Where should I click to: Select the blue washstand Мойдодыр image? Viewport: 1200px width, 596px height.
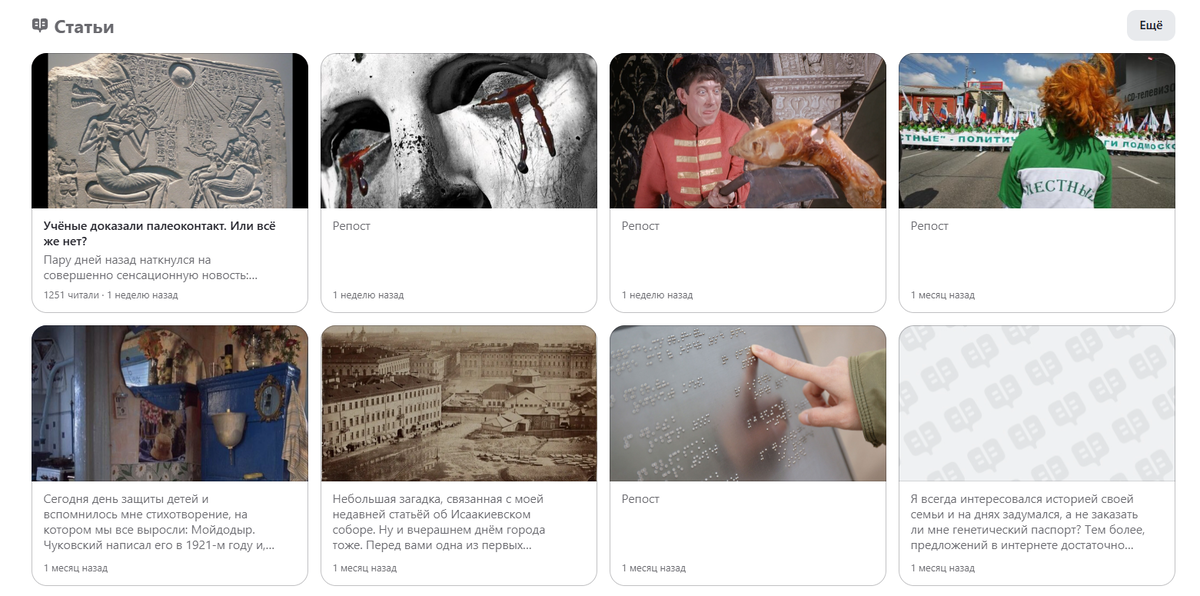coord(170,403)
